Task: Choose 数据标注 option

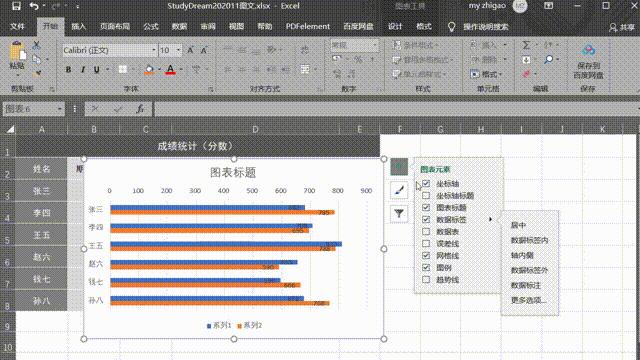Action: point(526,285)
